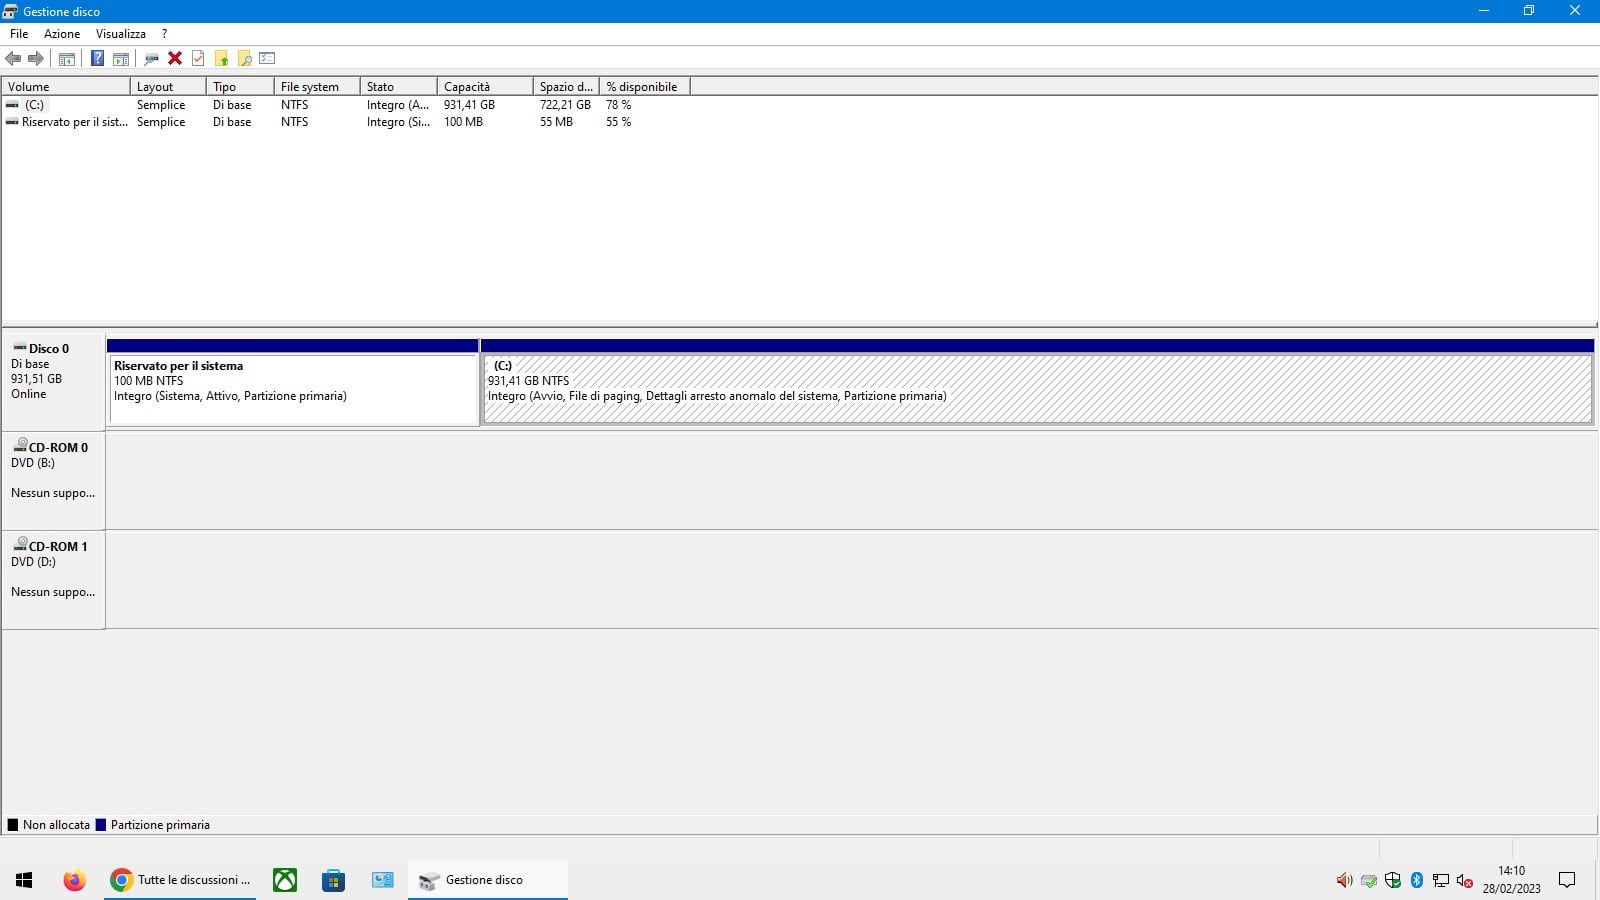The image size is (1600, 900).
Task: Open the clock showing 14:10
Action: (1512, 880)
